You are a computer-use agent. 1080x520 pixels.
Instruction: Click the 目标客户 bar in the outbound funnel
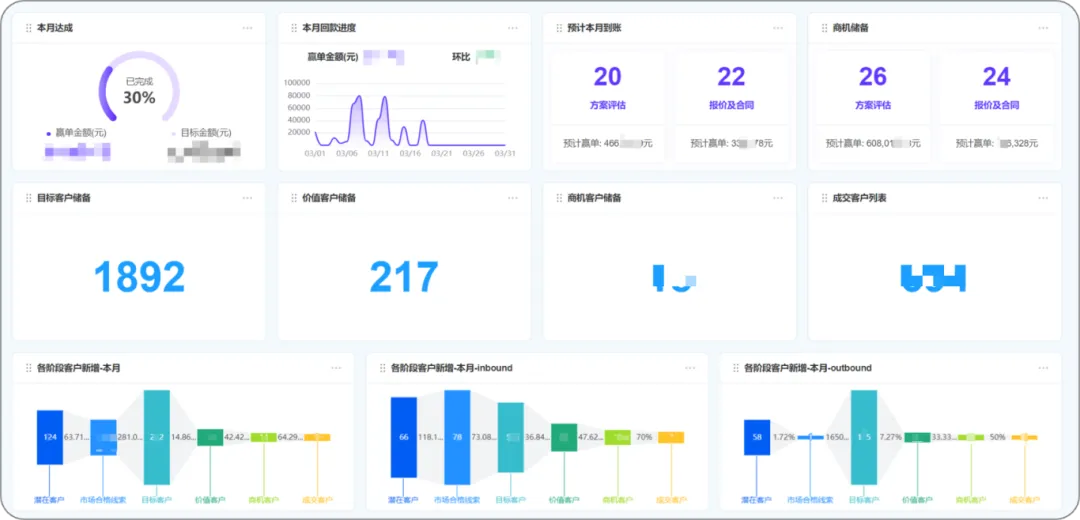(x=863, y=437)
